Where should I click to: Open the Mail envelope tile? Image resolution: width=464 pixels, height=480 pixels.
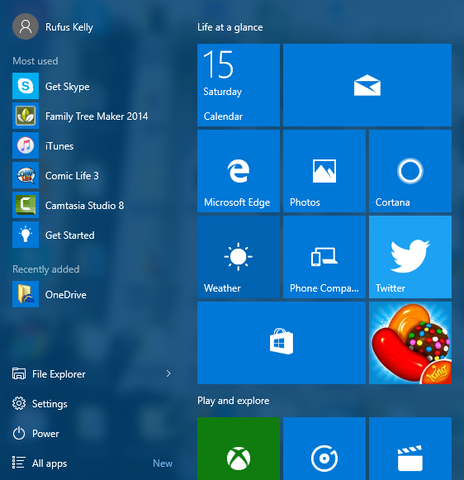tap(367, 85)
